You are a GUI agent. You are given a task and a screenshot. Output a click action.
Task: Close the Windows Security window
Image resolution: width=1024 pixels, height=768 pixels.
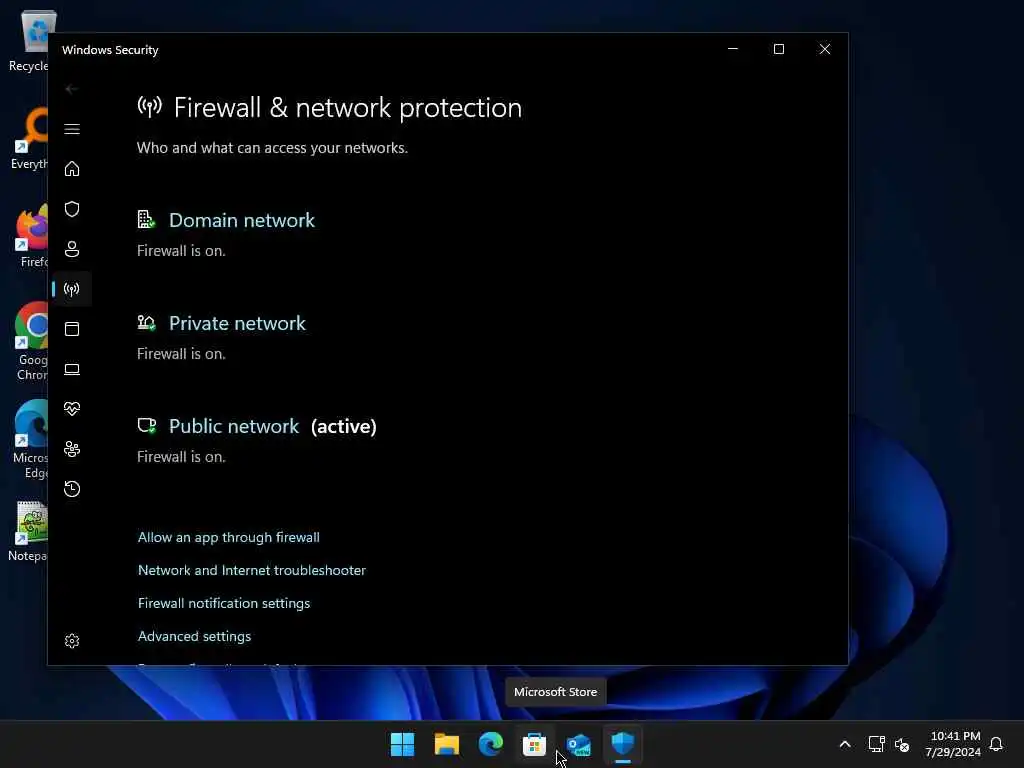(x=825, y=49)
